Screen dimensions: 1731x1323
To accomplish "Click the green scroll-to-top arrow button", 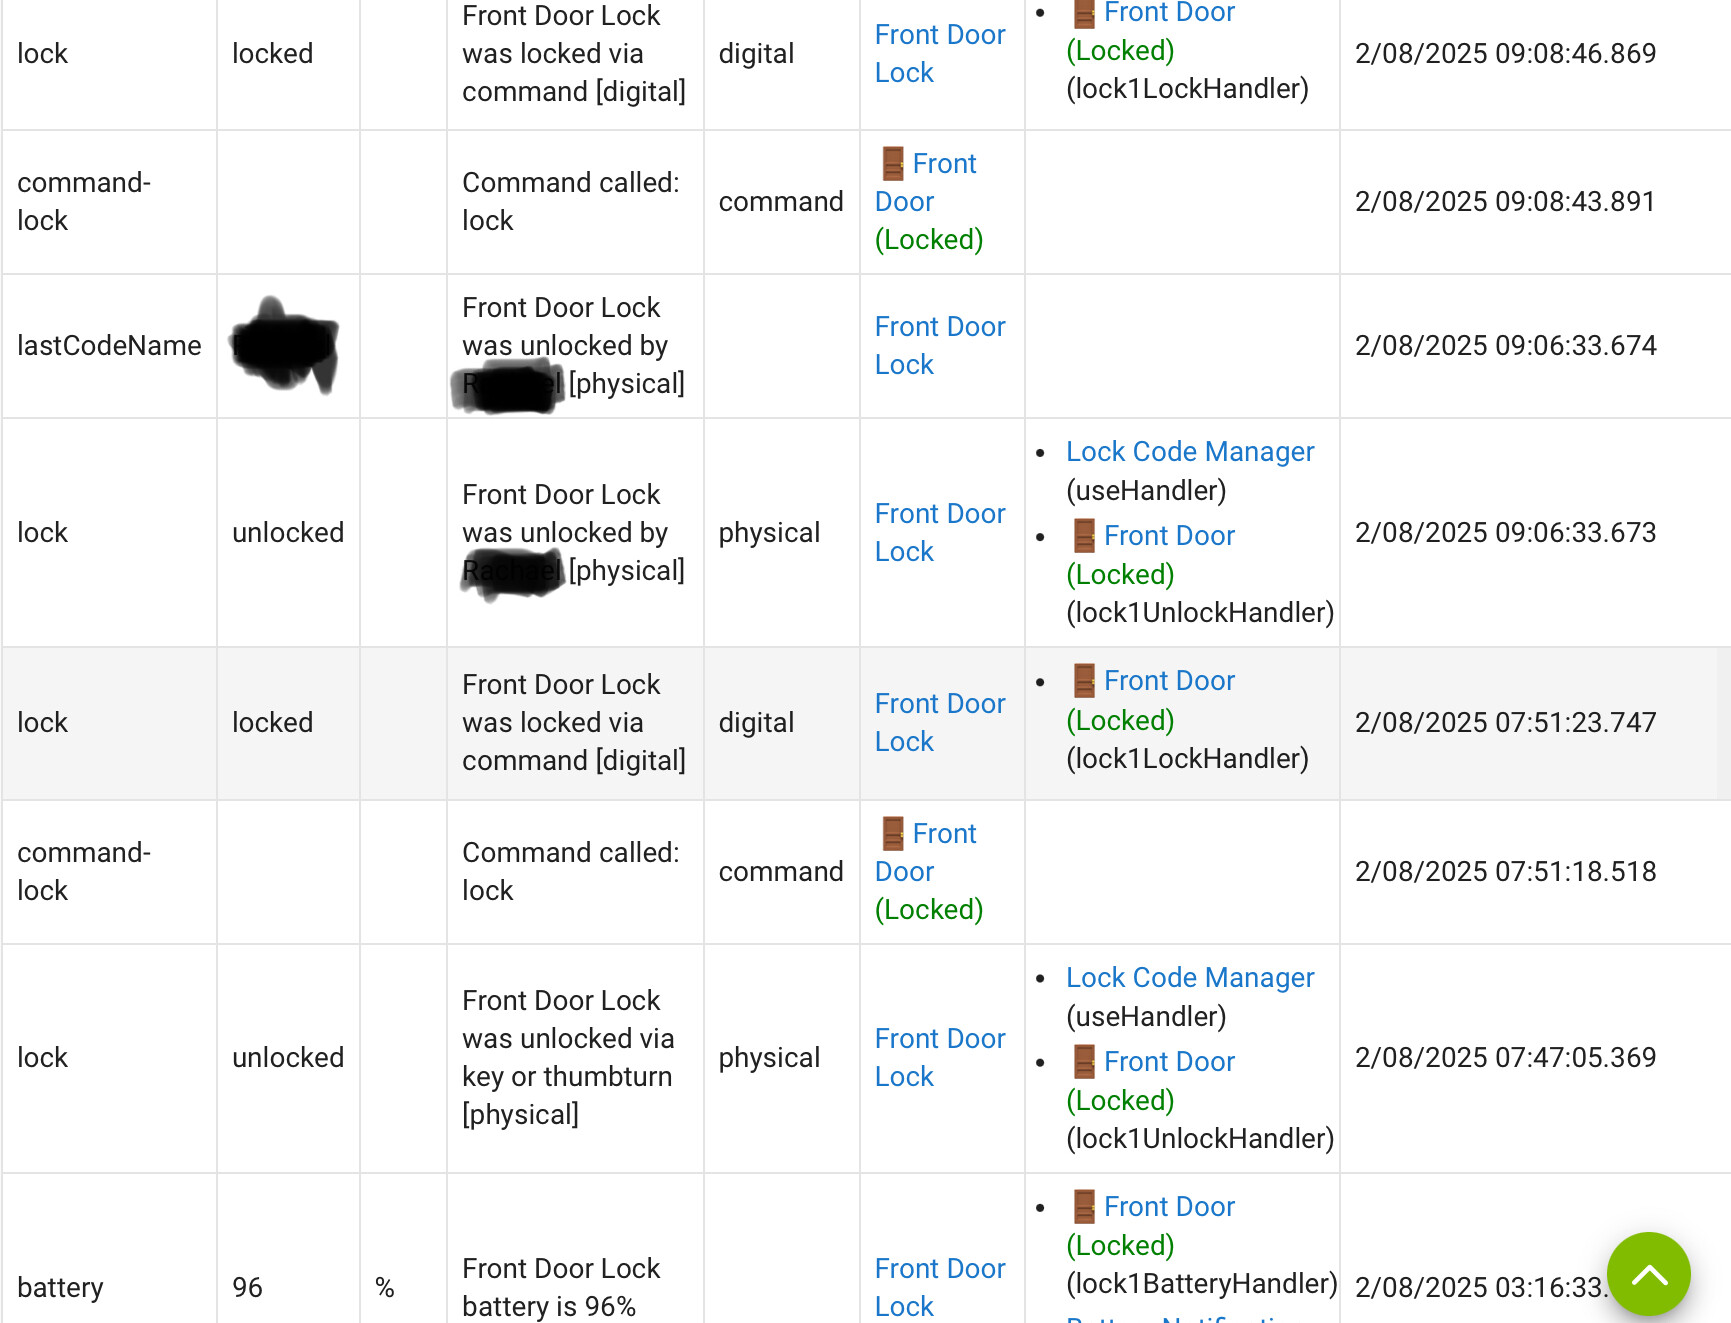I will pos(1648,1274).
